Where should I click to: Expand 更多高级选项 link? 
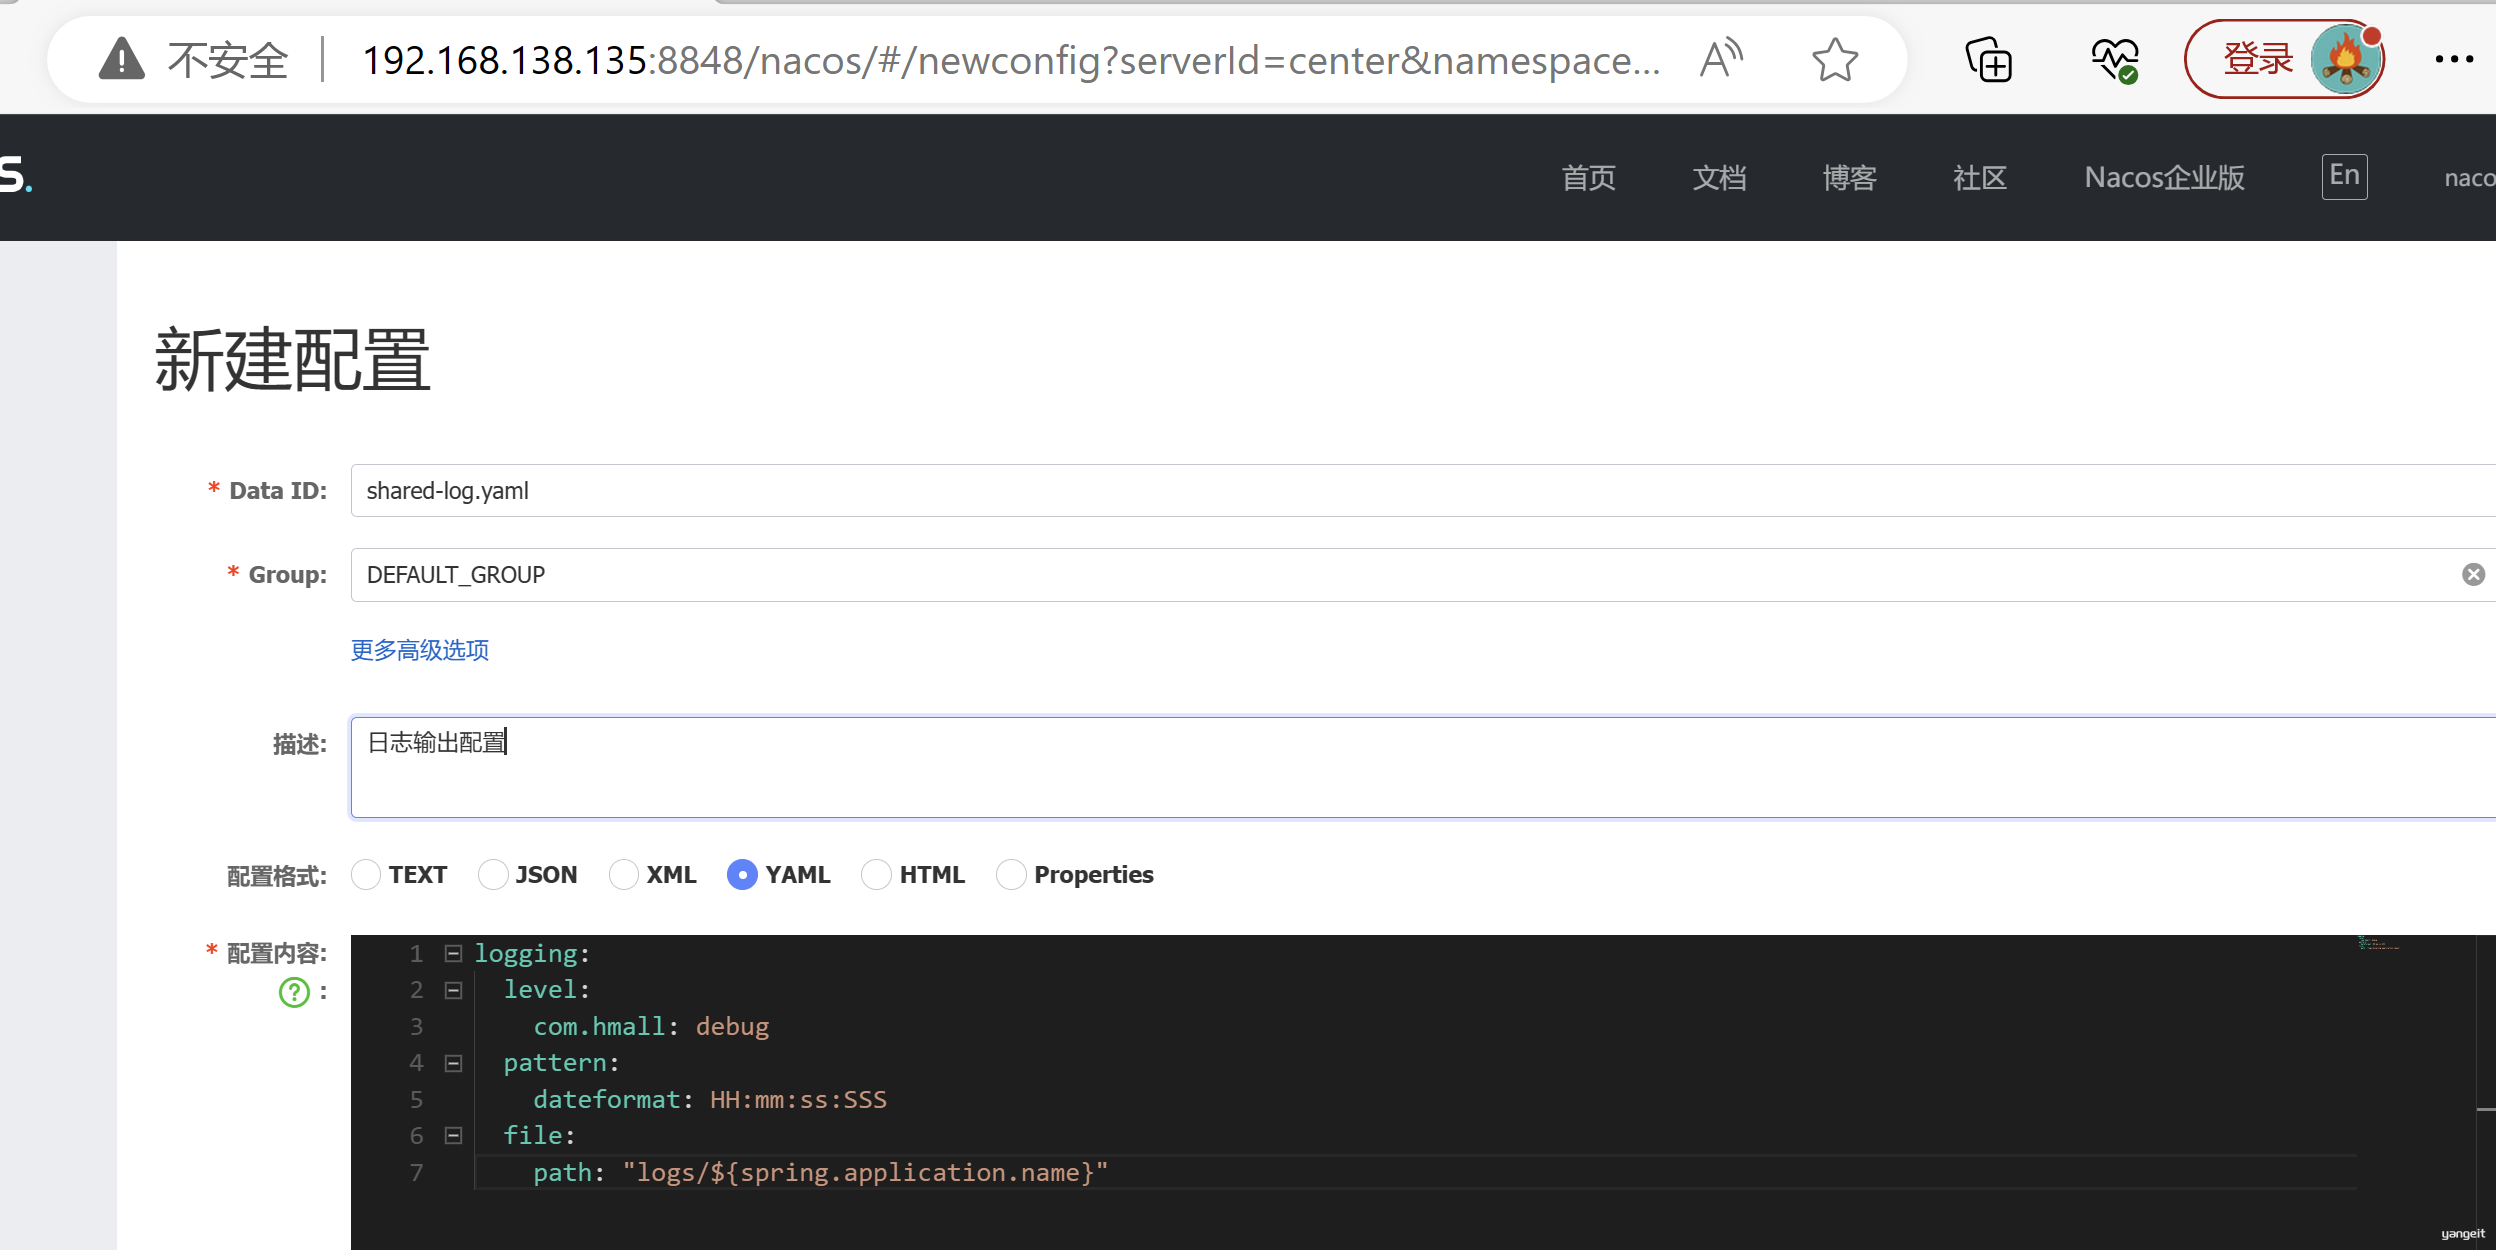pyautogui.click(x=420, y=650)
